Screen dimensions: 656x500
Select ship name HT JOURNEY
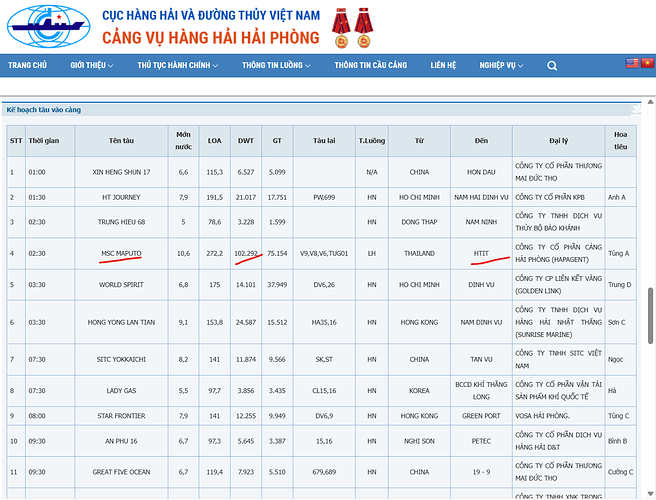121,197
